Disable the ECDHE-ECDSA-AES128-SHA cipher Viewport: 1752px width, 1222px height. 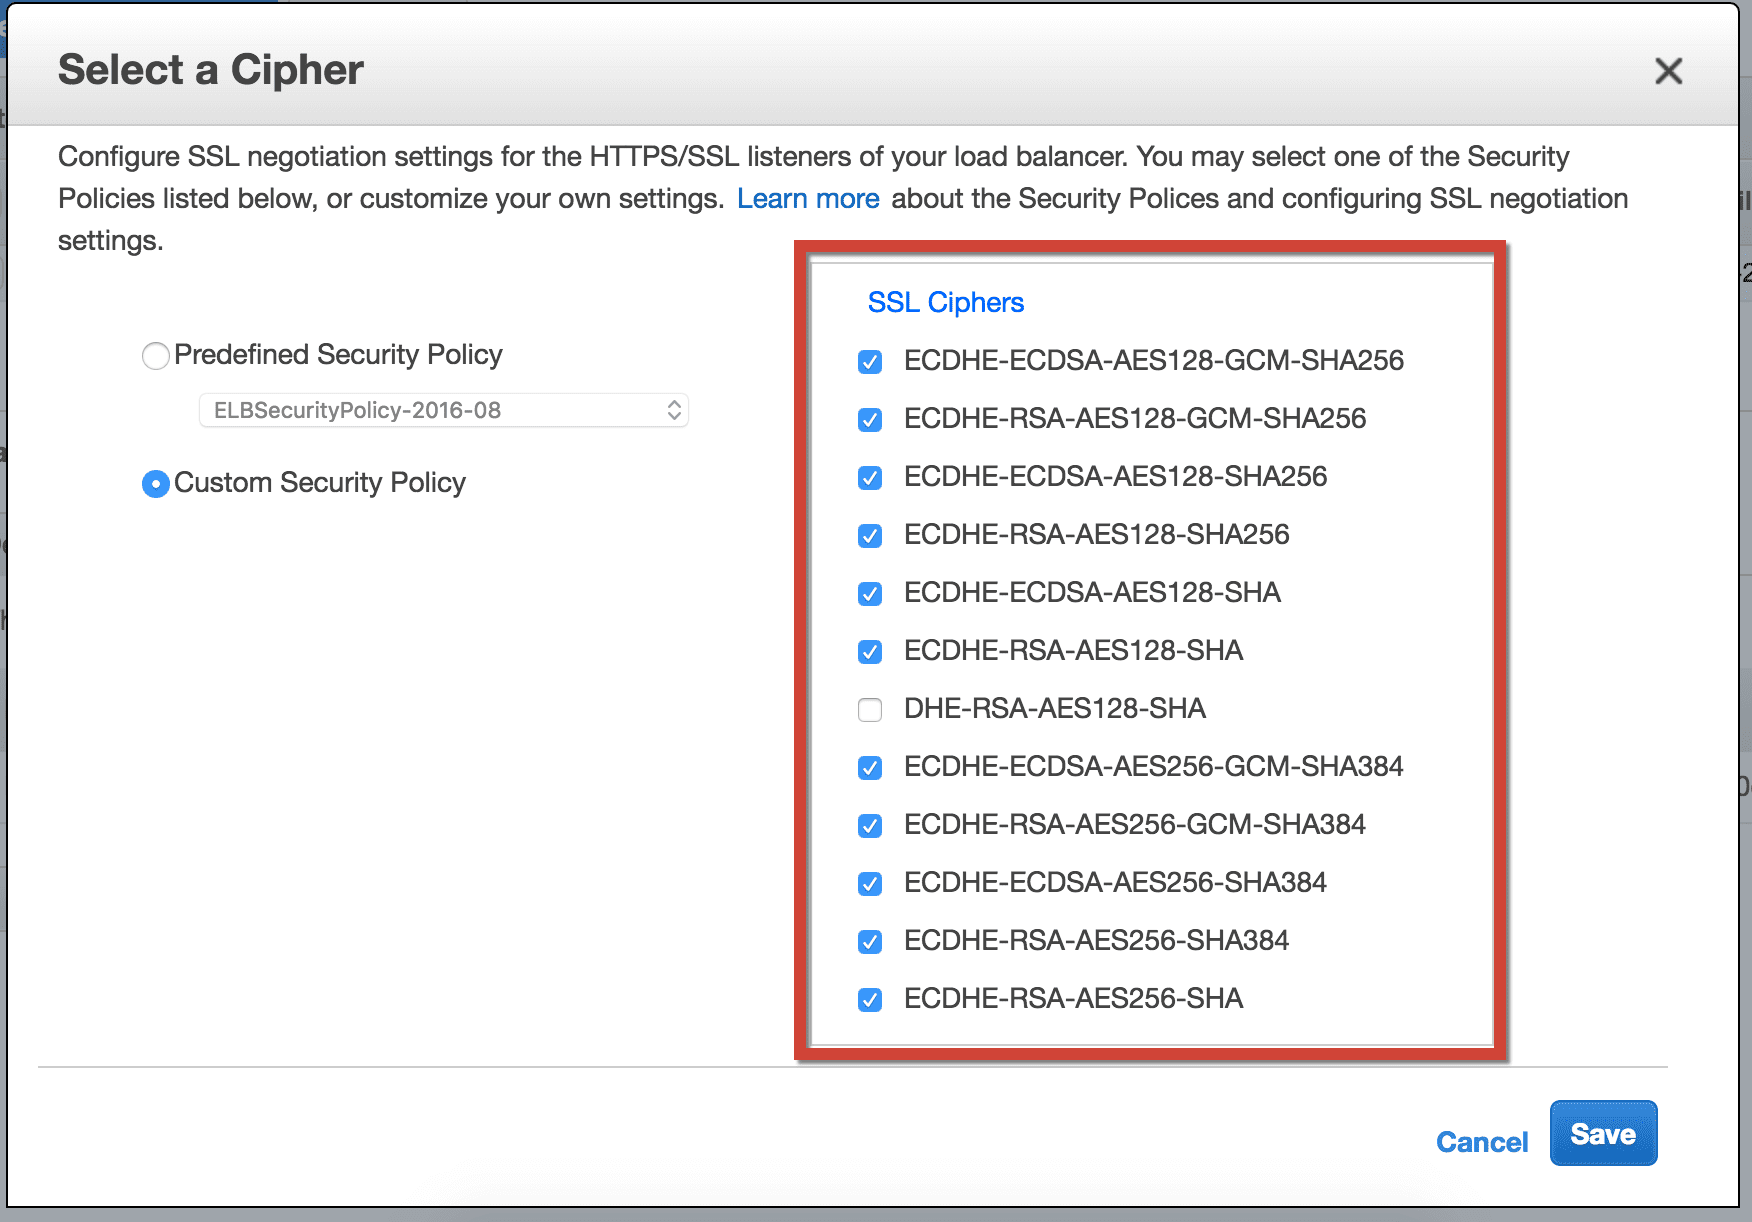(870, 594)
